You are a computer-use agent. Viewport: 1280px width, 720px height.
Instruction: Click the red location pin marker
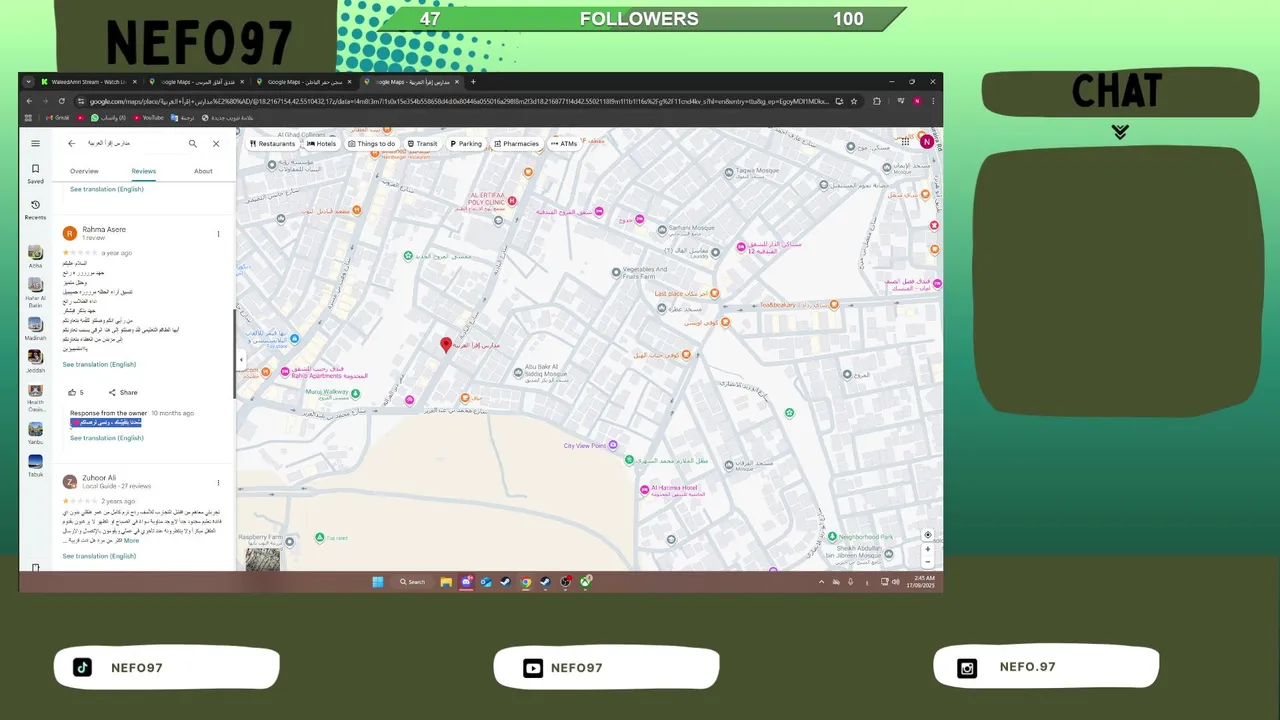446,345
